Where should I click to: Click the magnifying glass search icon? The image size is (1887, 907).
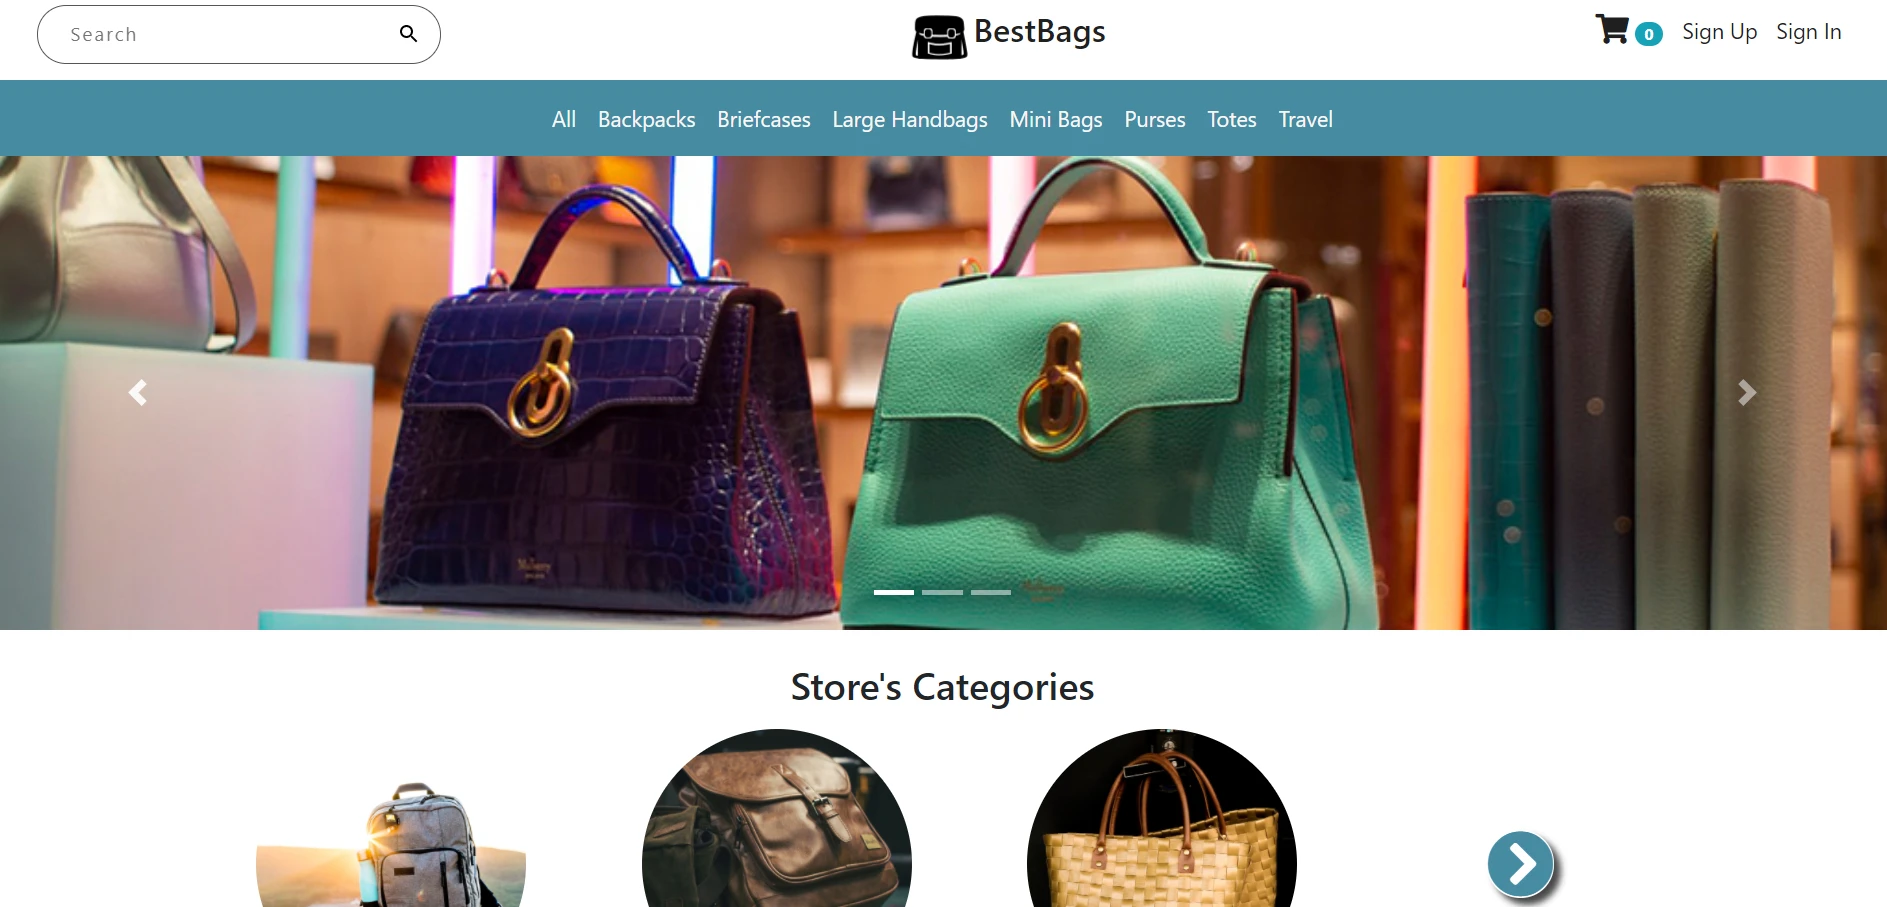pyautogui.click(x=408, y=34)
